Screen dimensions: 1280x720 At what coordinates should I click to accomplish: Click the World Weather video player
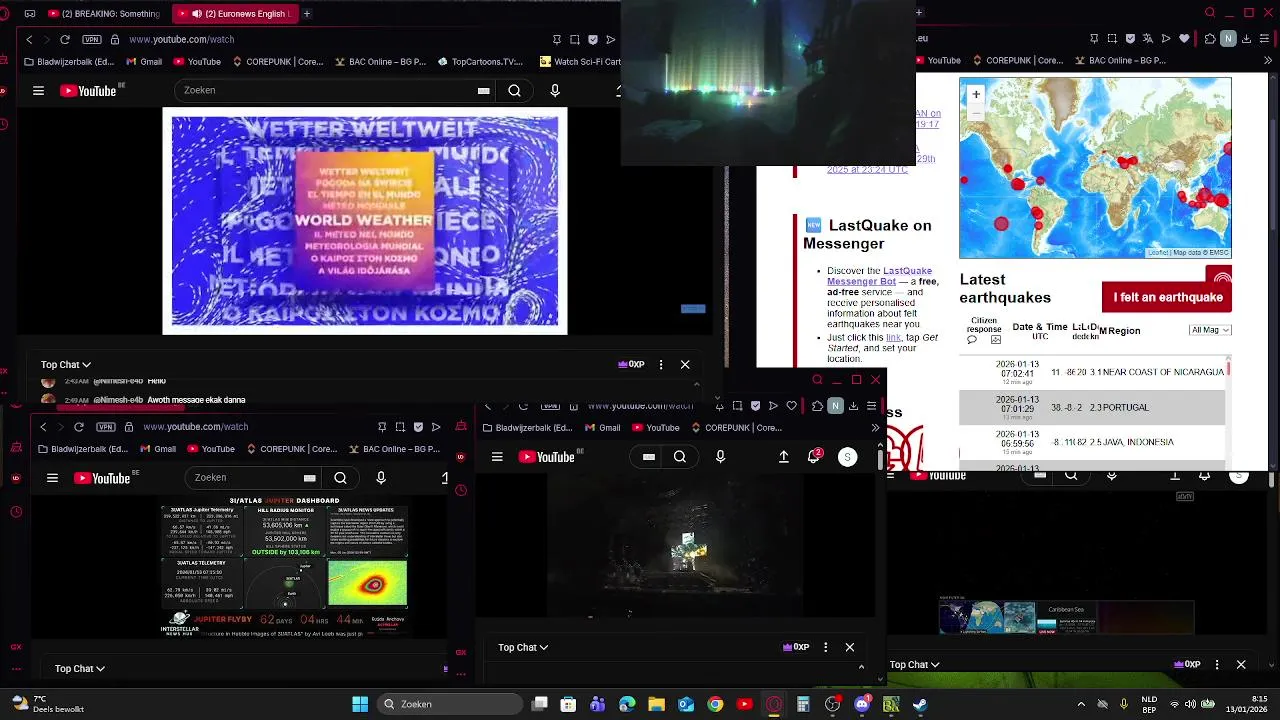(365, 221)
